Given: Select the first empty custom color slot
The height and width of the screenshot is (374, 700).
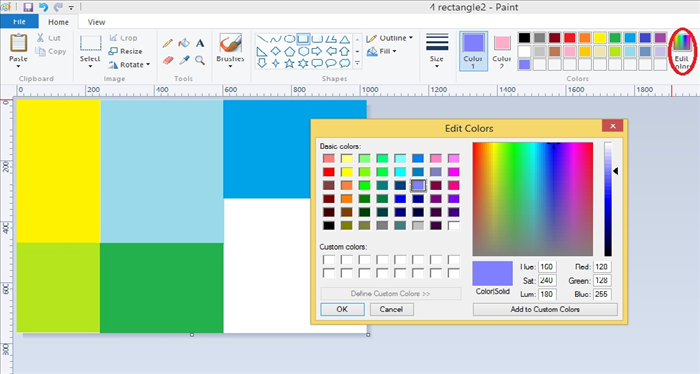Looking at the screenshot, I should [x=329, y=260].
